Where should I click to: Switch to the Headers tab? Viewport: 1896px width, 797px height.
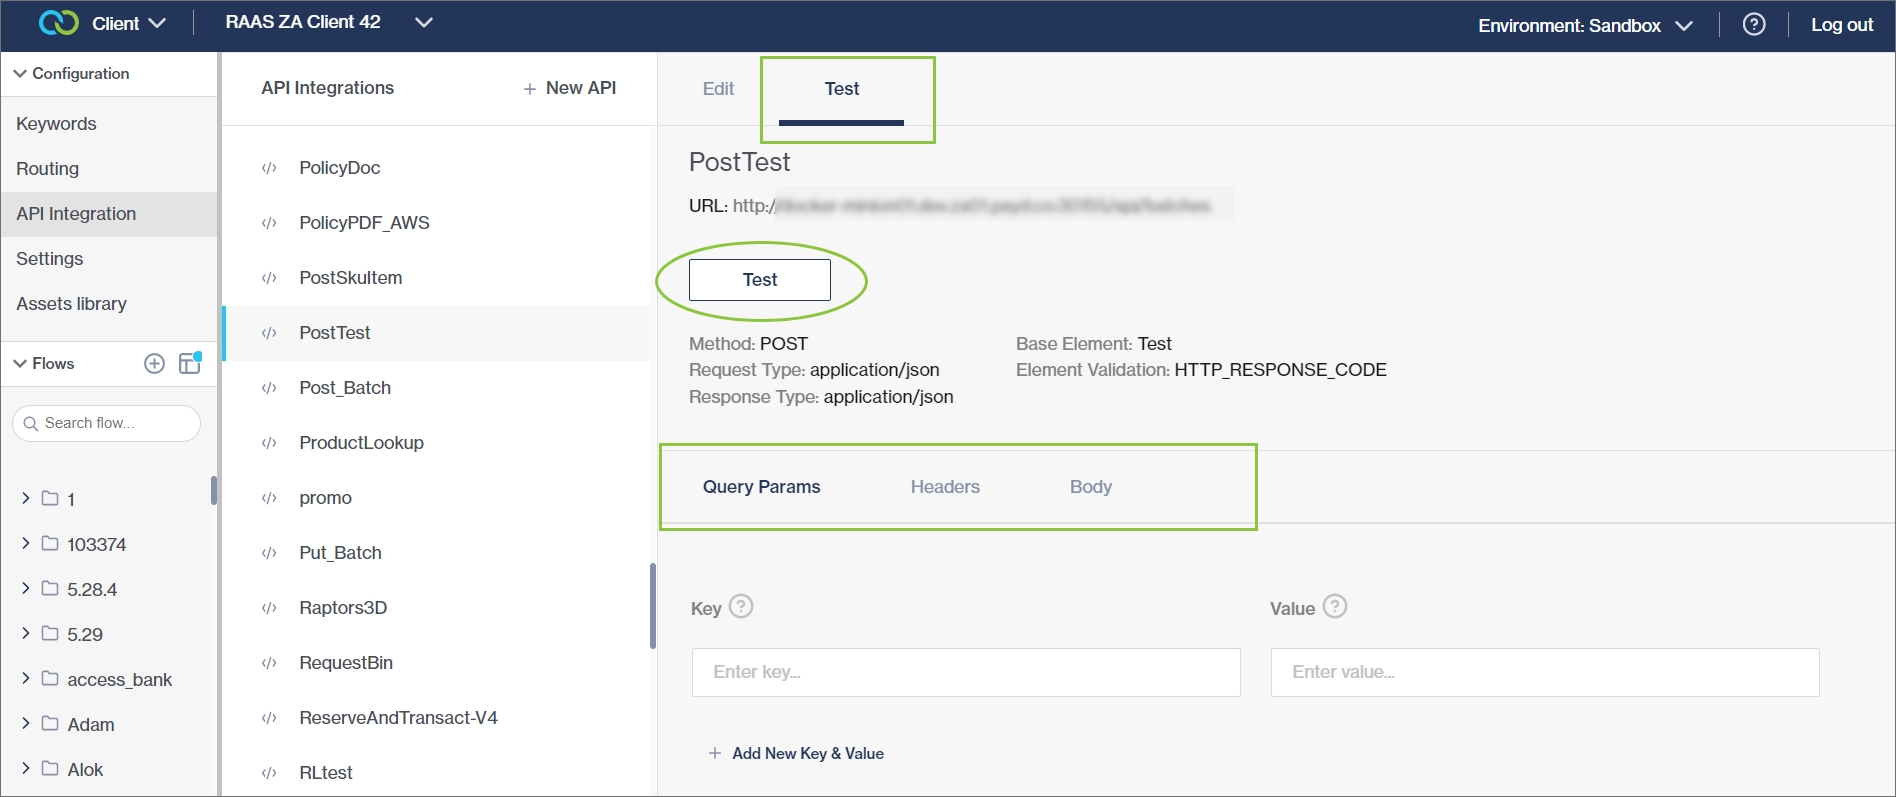[x=944, y=487]
